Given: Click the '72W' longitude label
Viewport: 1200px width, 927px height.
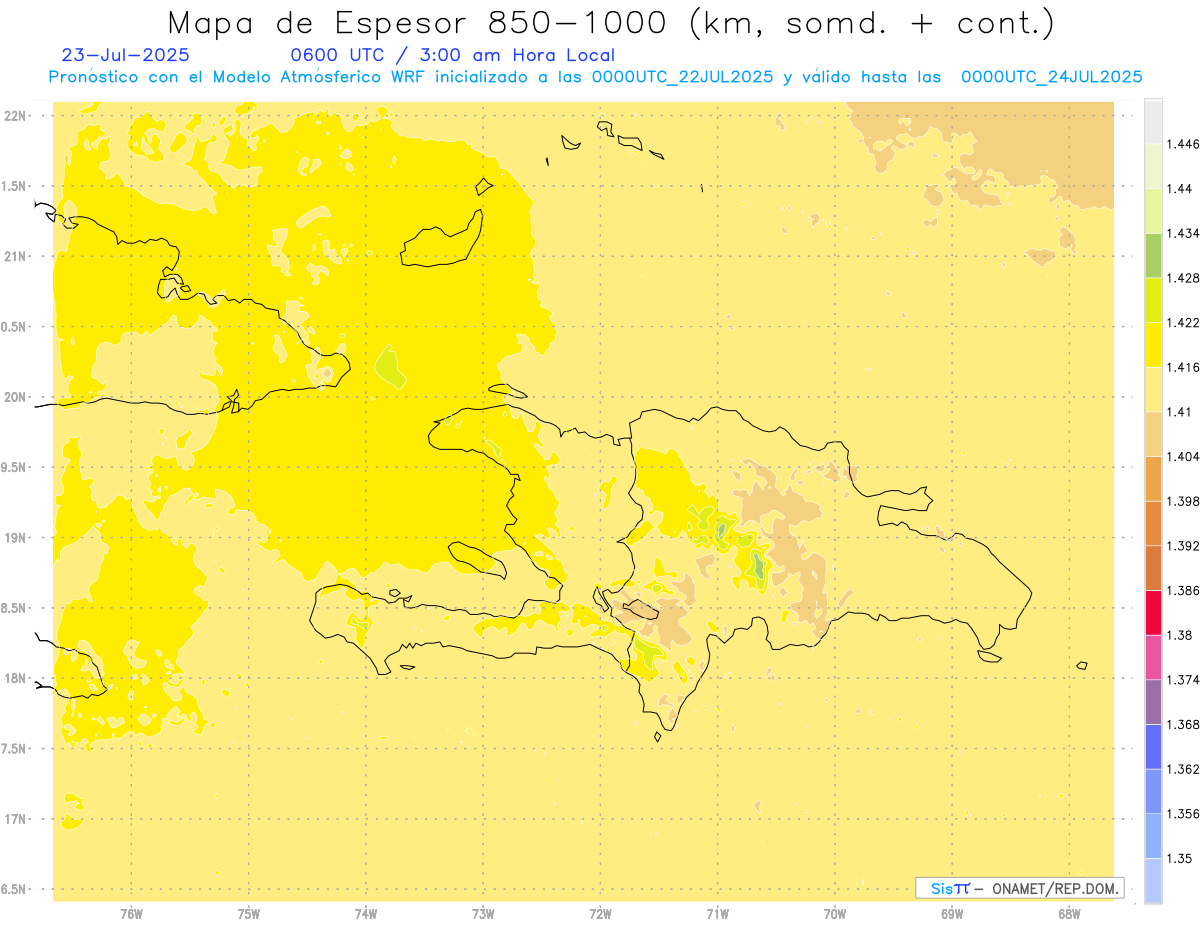Looking at the screenshot, I should pyautogui.click(x=600, y=914).
